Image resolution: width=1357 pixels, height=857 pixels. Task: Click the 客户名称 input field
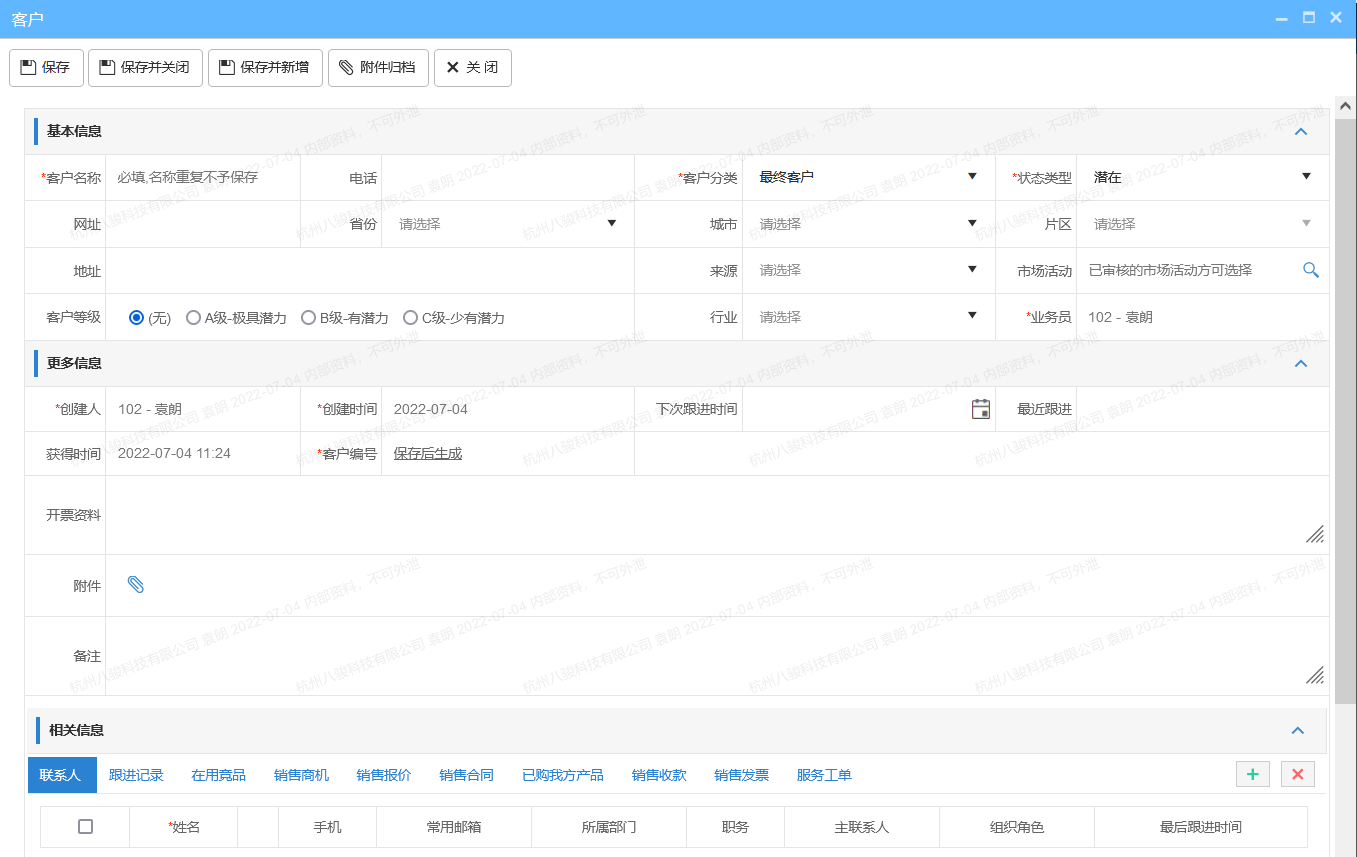(x=200, y=177)
